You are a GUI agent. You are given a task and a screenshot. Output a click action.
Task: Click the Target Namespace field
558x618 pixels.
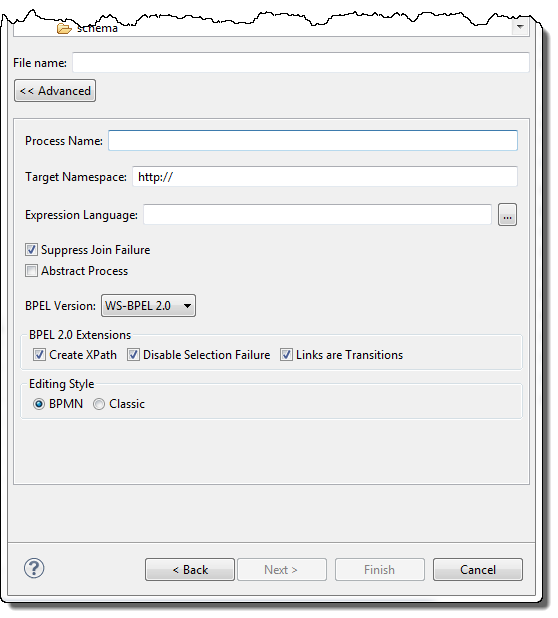pyautogui.click(x=325, y=176)
